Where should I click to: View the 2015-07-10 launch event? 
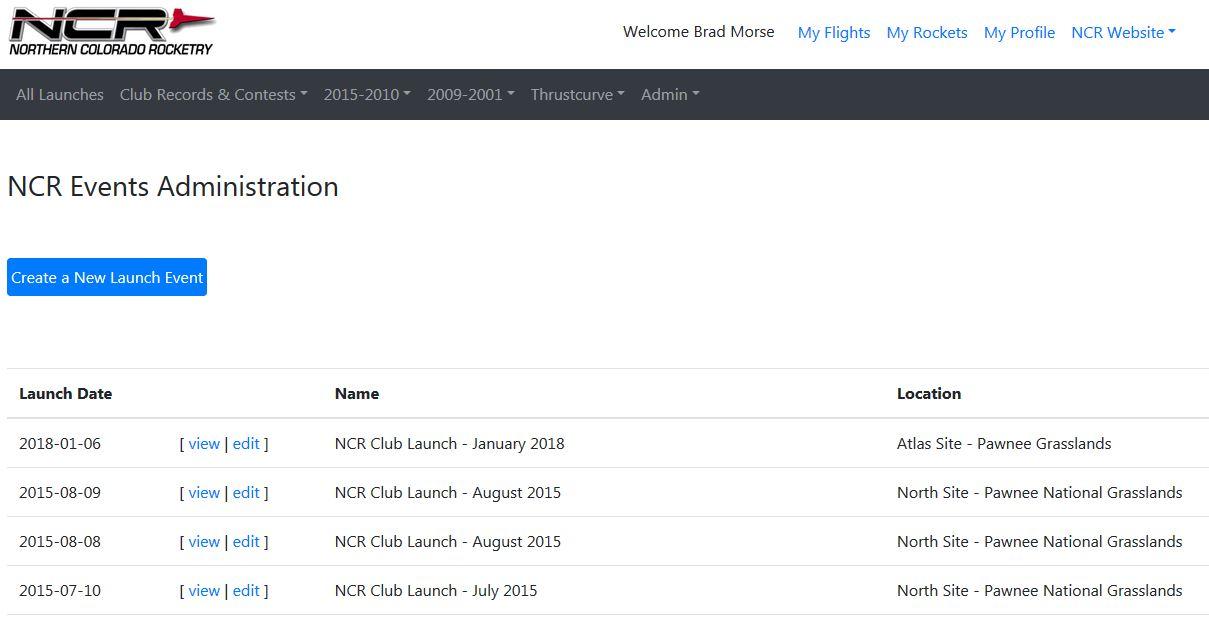tap(204, 590)
